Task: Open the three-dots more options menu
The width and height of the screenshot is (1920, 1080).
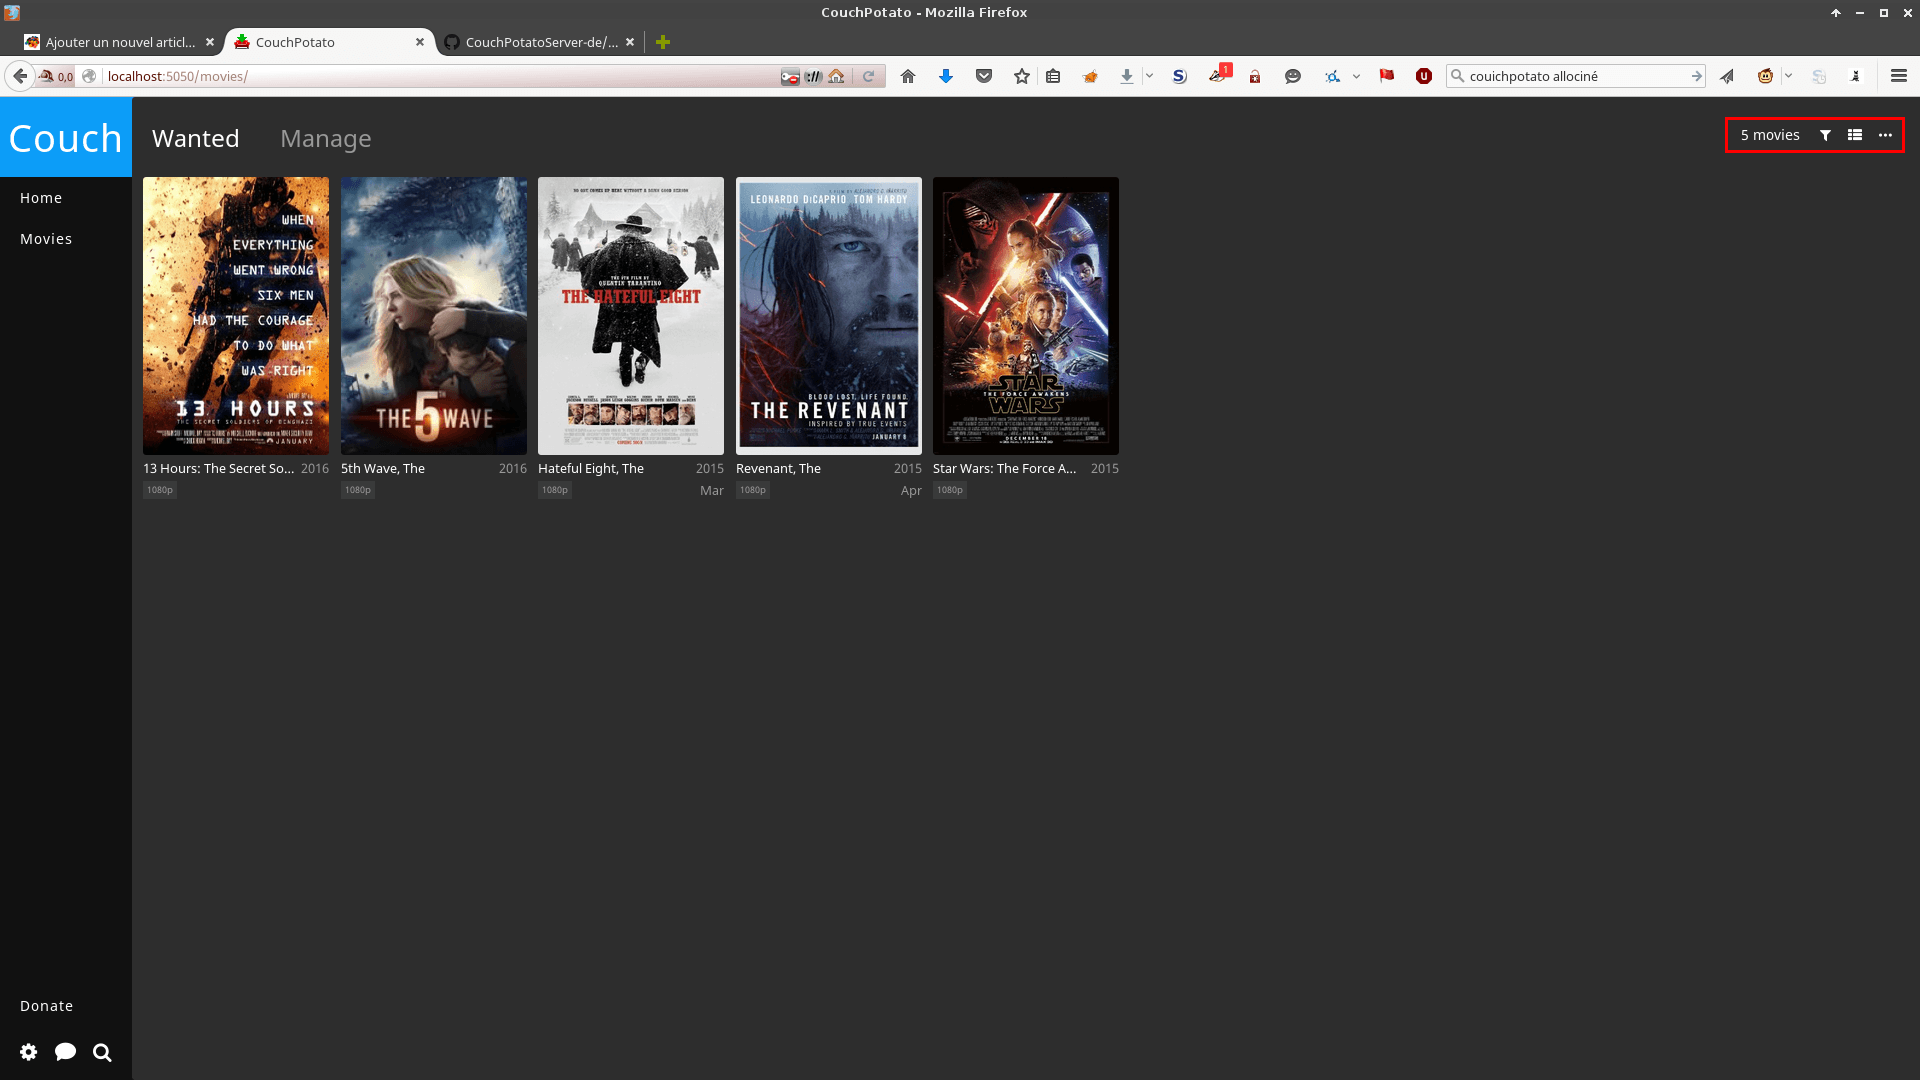Action: click(x=1885, y=135)
